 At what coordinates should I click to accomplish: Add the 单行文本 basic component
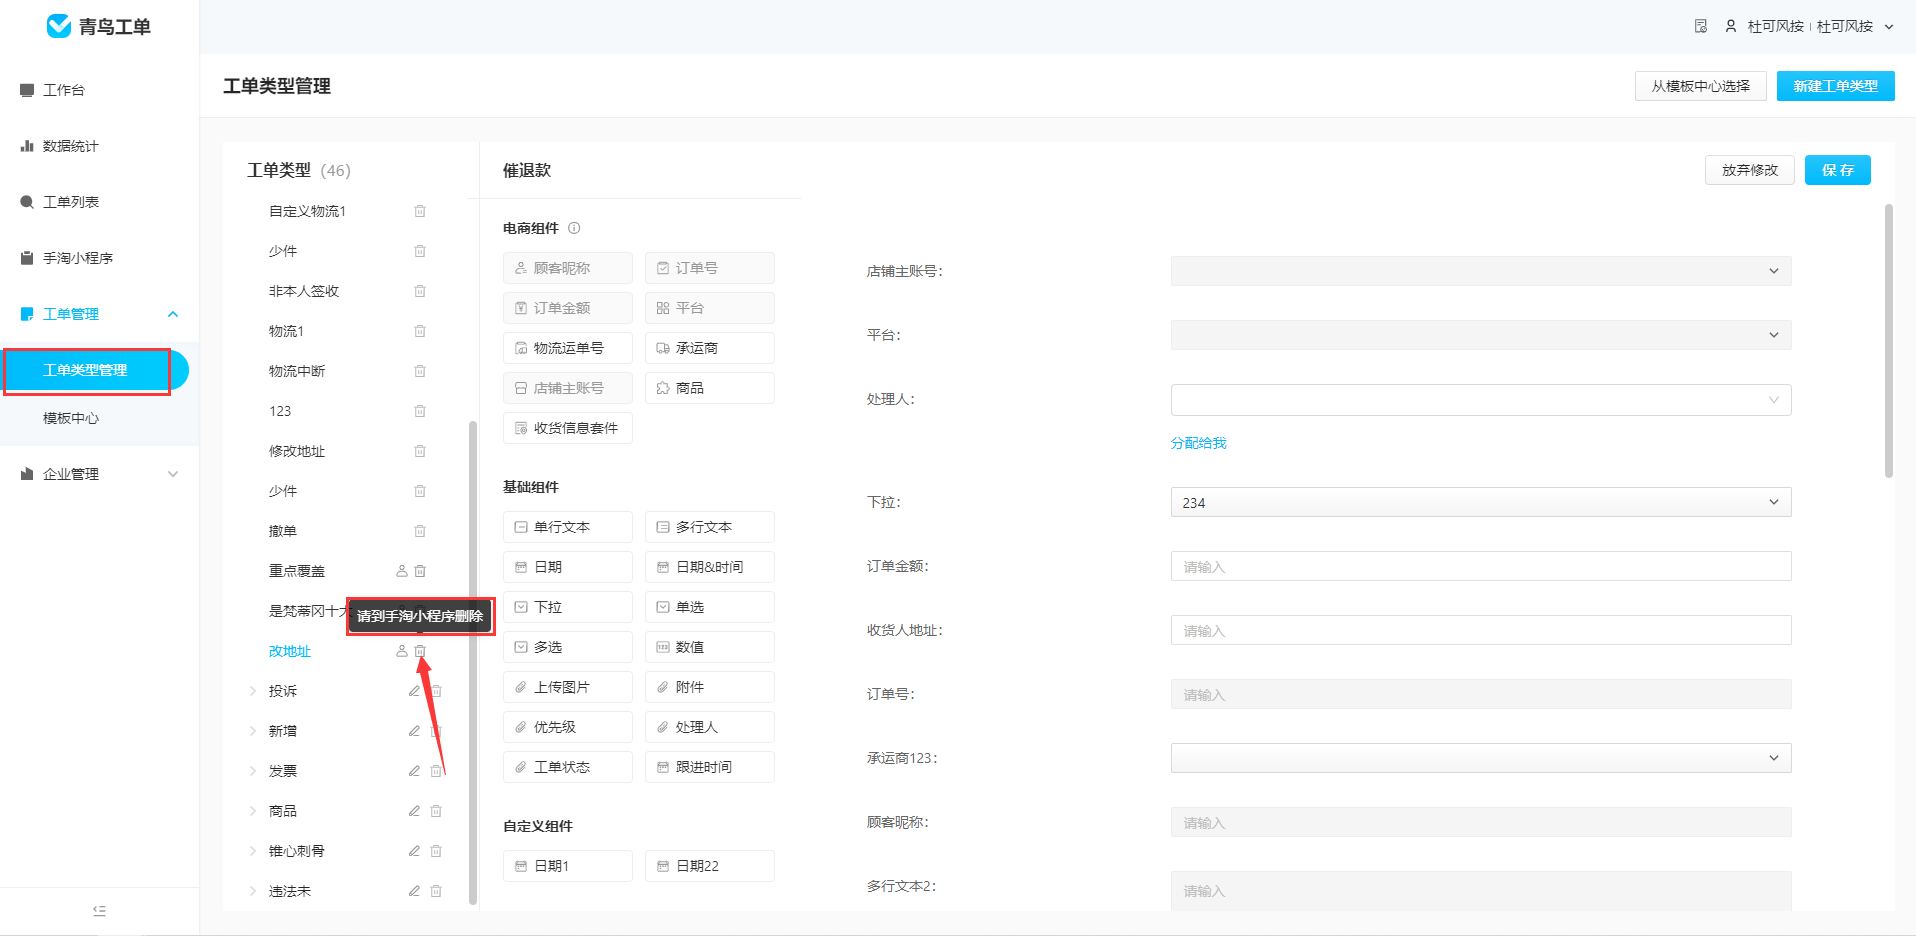[x=568, y=527]
